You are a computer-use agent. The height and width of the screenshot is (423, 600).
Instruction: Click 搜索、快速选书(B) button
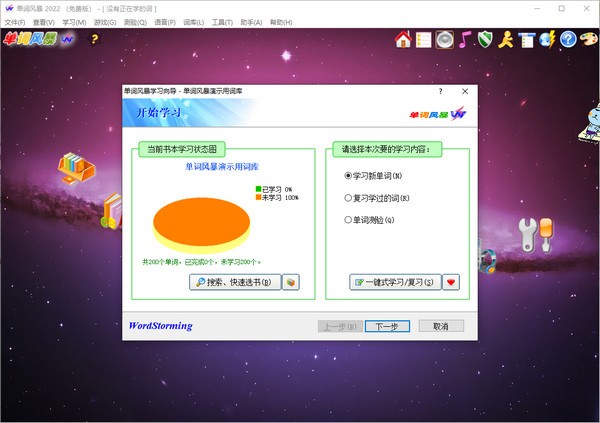click(x=235, y=283)
